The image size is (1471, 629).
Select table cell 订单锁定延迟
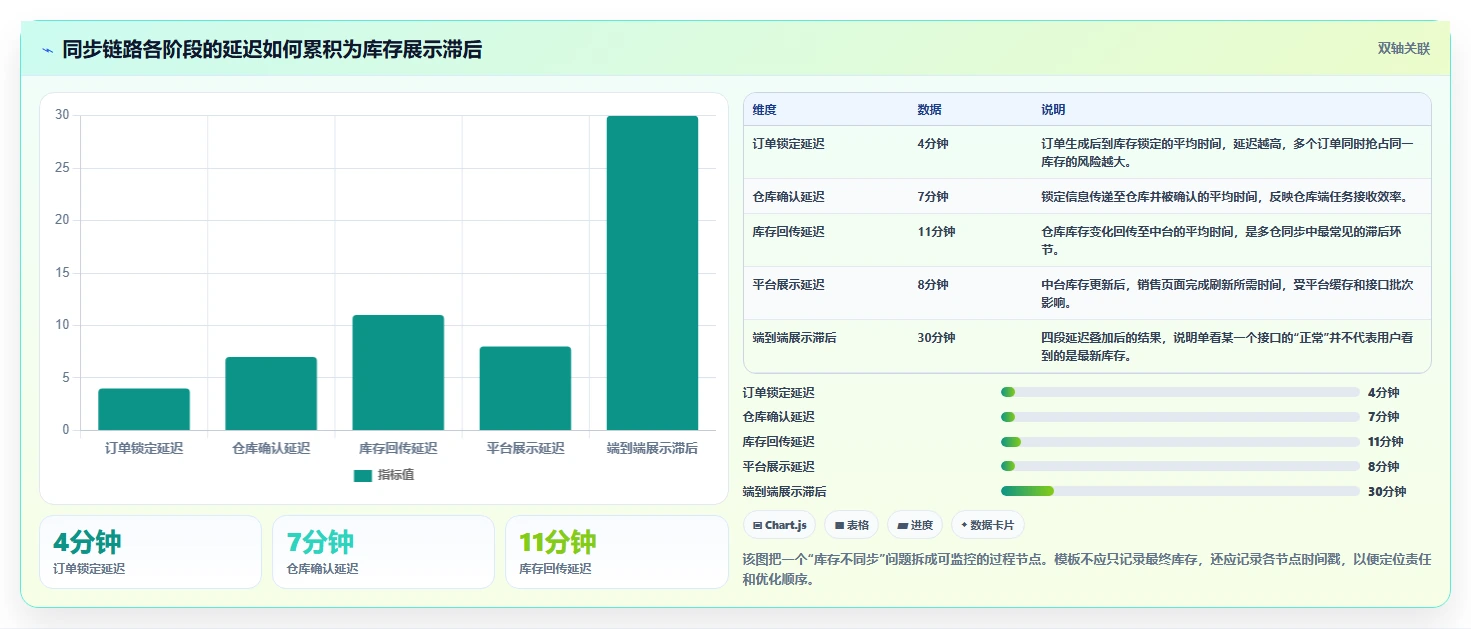789,144
